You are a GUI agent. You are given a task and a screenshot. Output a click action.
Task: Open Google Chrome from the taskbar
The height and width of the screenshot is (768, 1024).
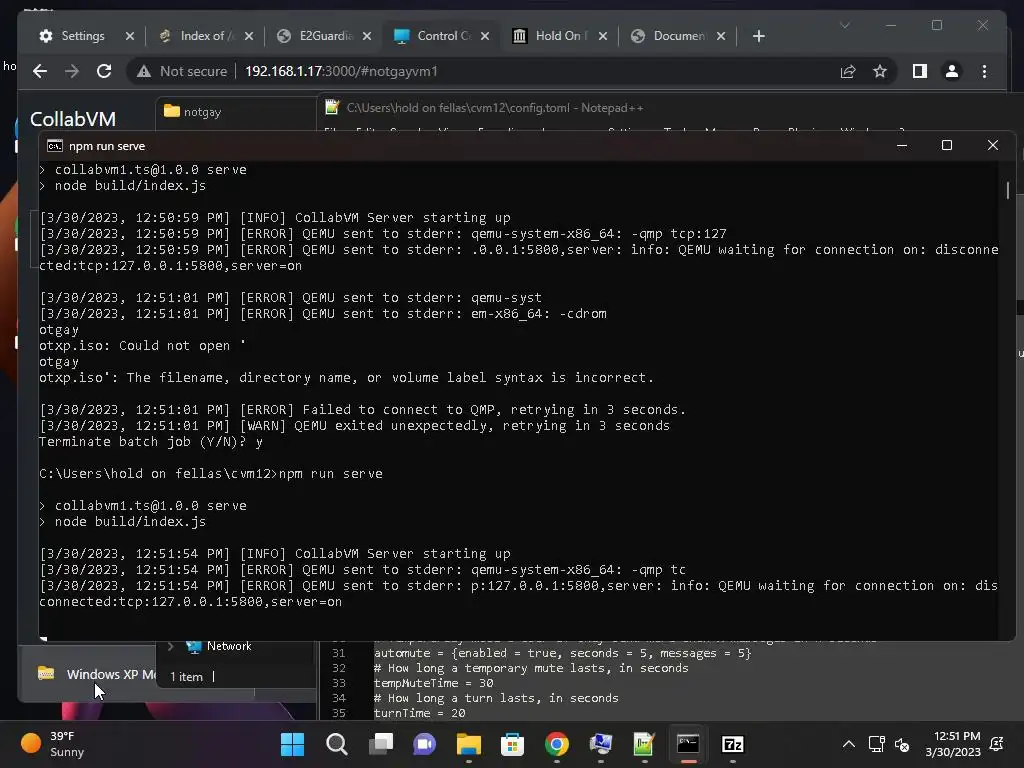556,744
